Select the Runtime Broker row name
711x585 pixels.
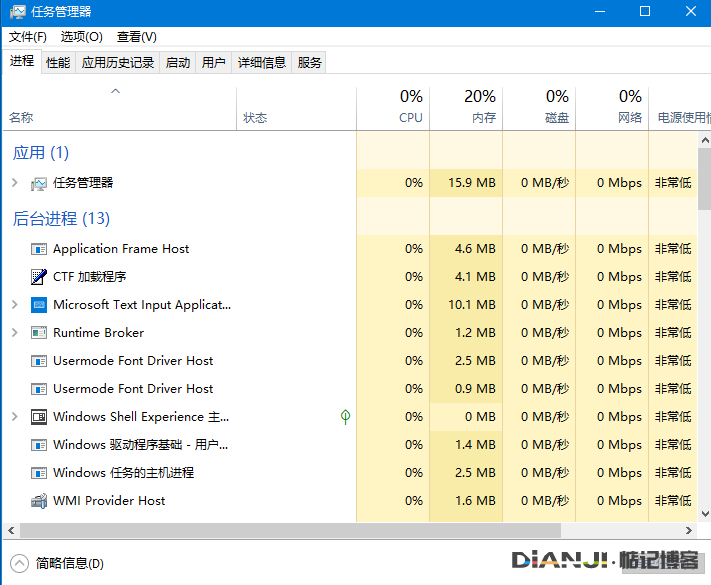click(98, 333)
